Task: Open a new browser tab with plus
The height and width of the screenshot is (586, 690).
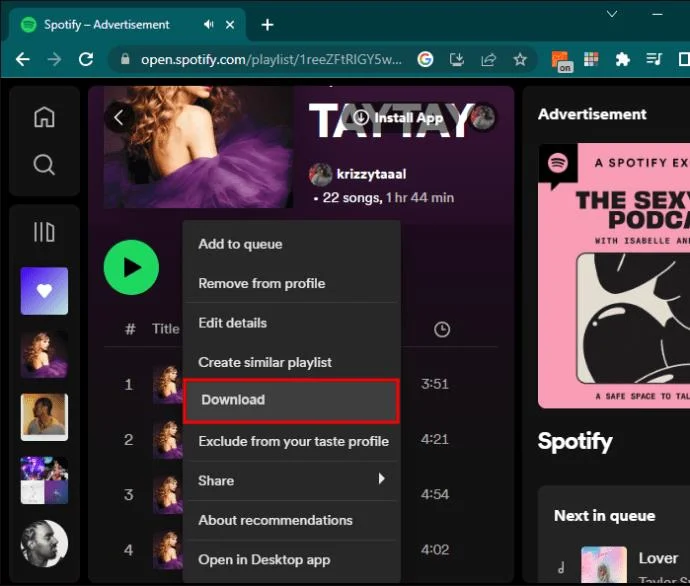Action: [267, 25]
